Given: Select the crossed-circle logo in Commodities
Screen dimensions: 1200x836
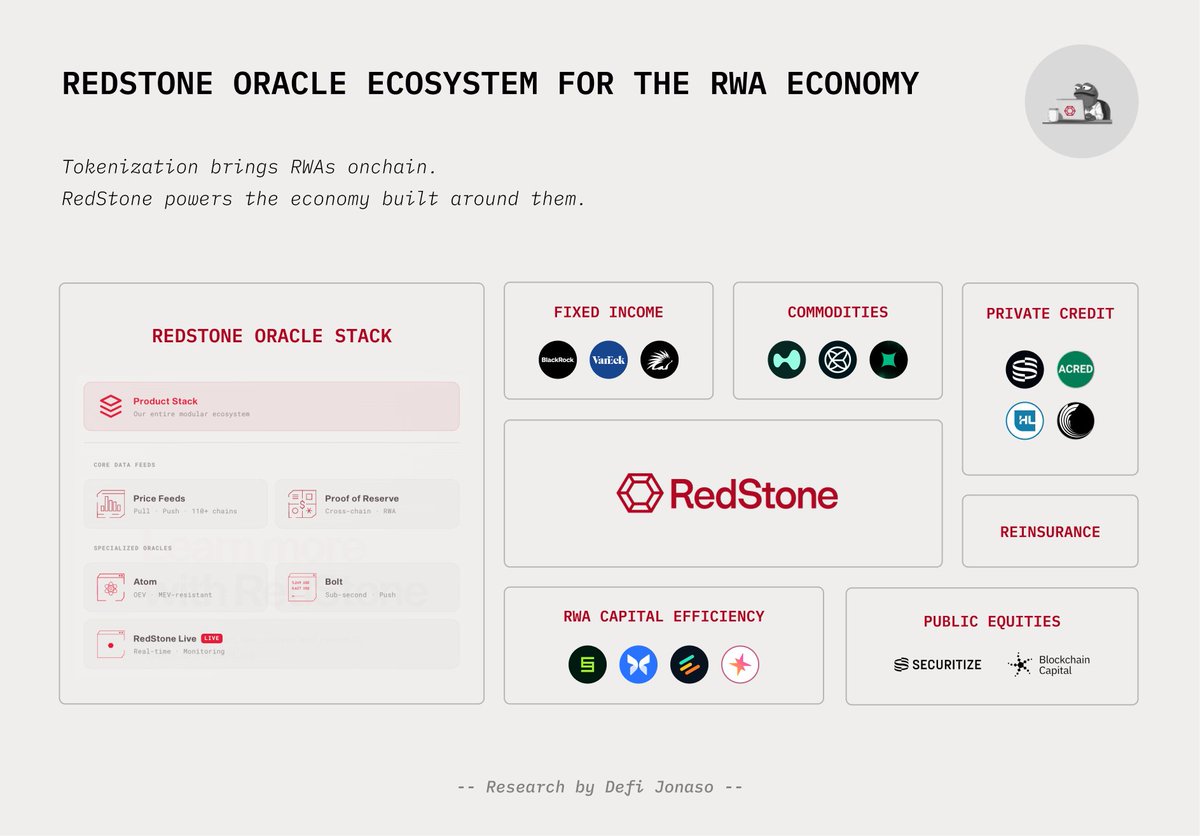Looking at the screenshot, I should 838,360.
